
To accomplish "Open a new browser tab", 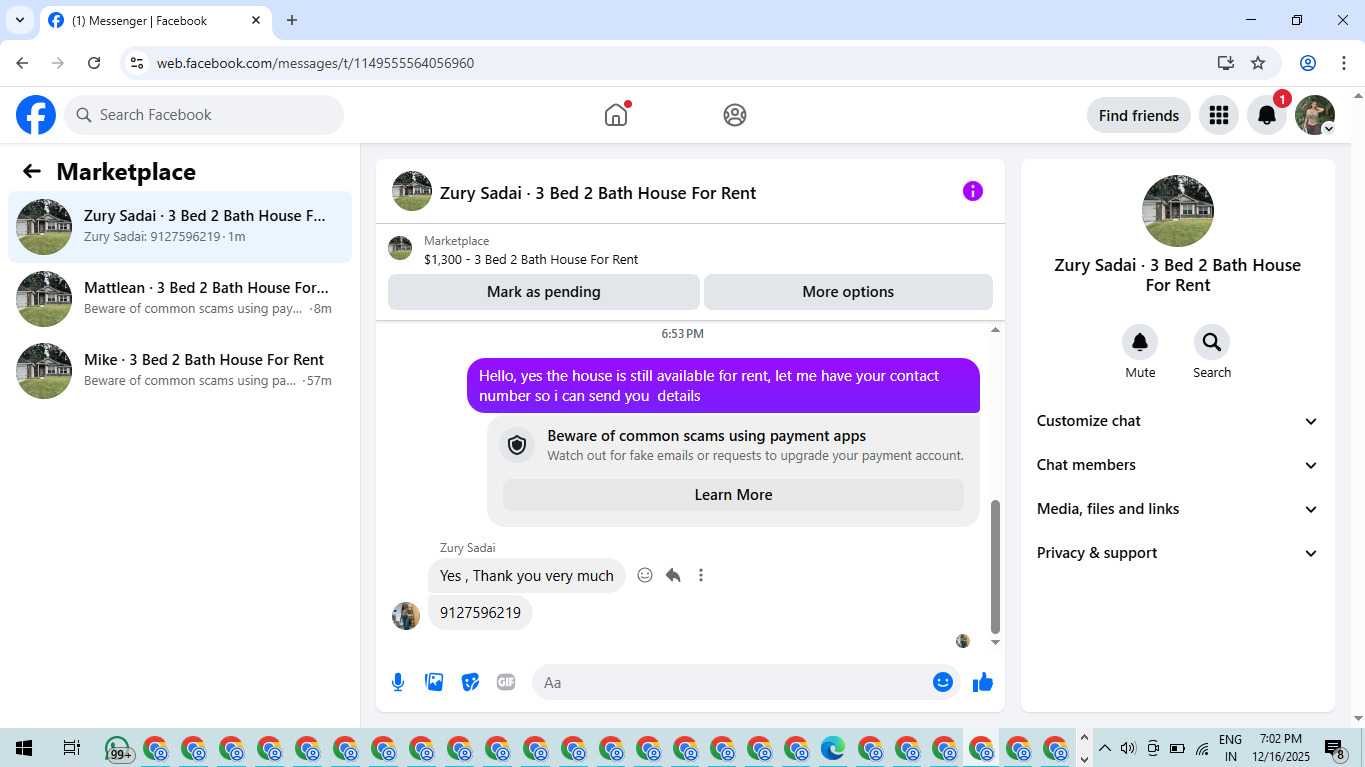I will [x=292, y=20].
